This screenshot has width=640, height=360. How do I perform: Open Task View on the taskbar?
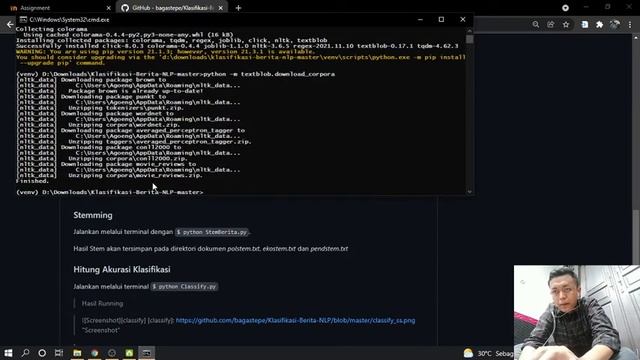(x=59, y=353)
